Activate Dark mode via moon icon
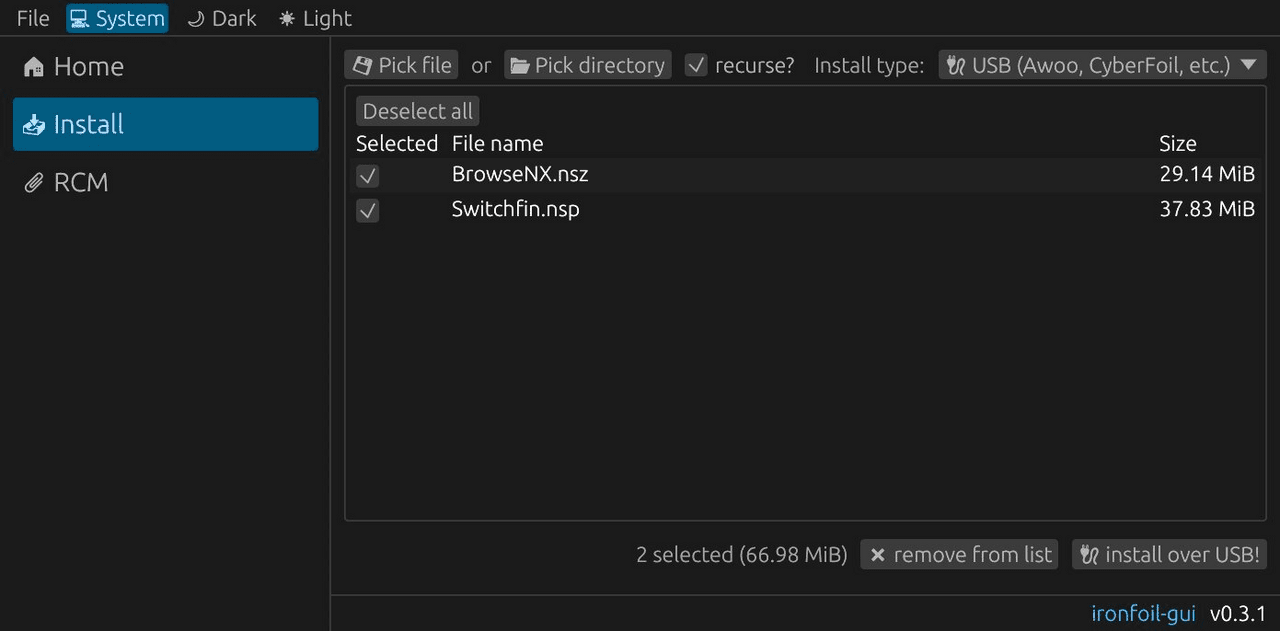This screenshot has height=631, width=1280. (x=195, y=19)
